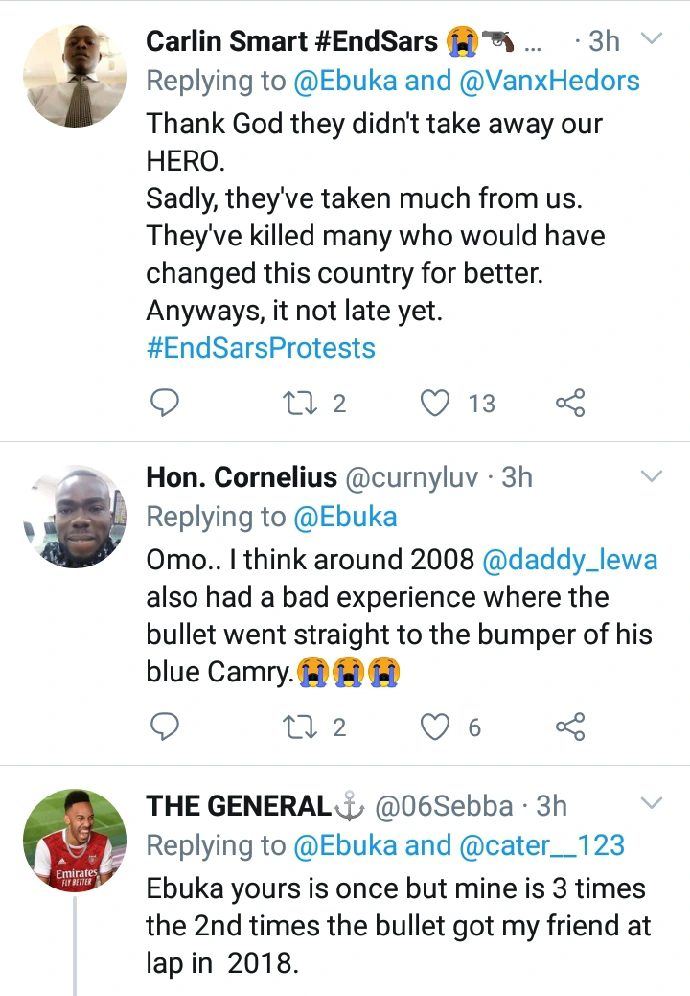Like Carlin Smart's tweet

click(435, 403)
